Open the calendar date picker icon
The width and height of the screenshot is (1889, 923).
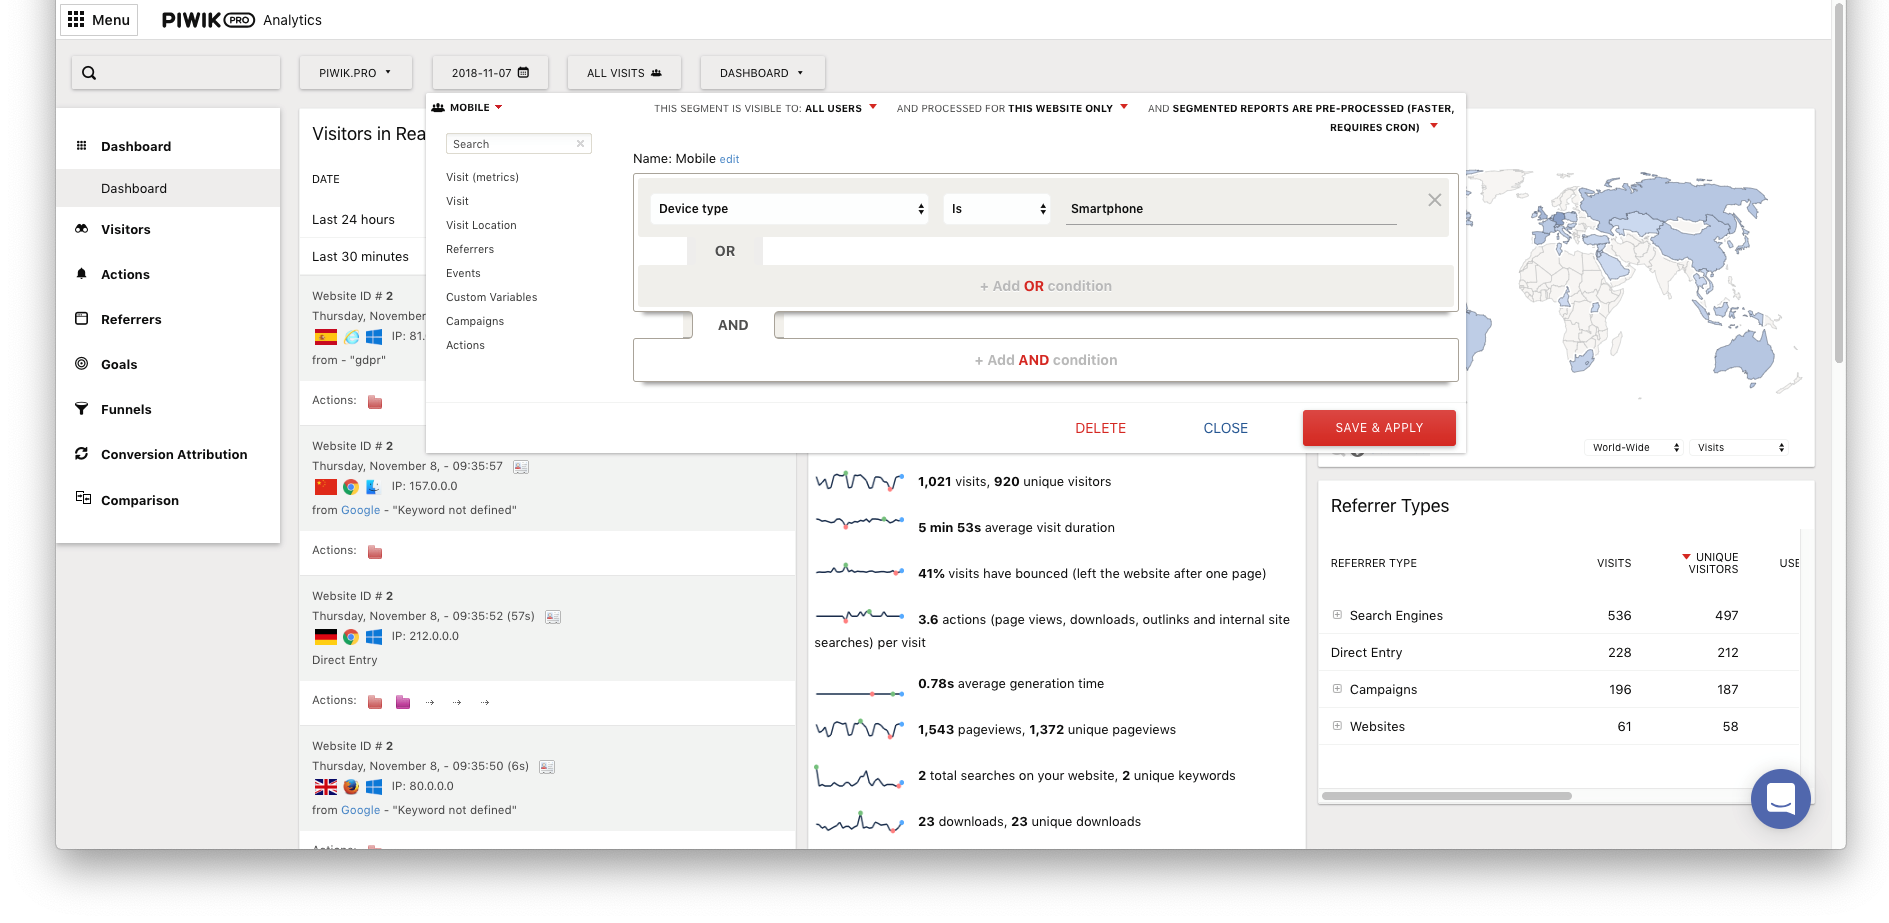click(523, 73)
